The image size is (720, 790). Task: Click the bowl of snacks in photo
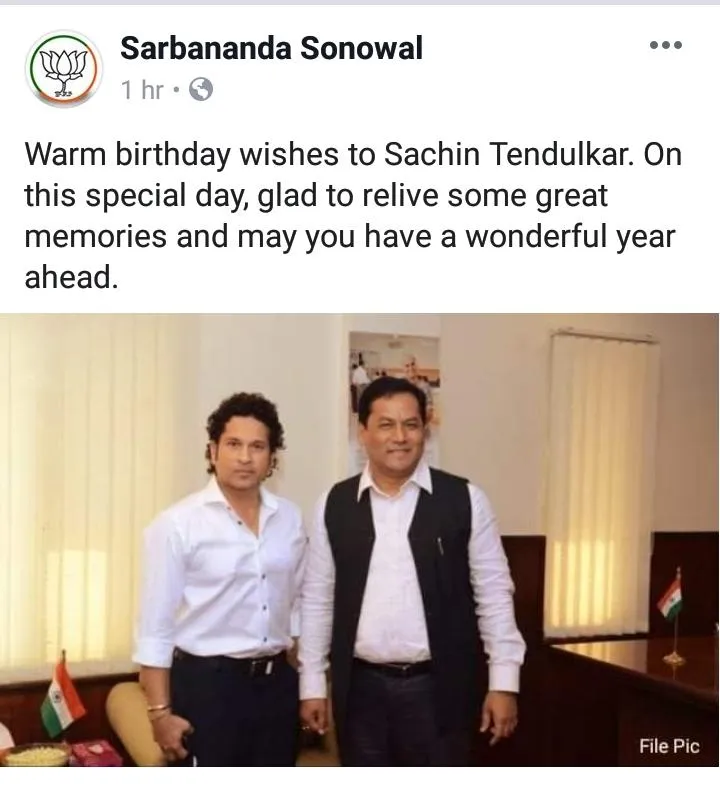(34, 754)
